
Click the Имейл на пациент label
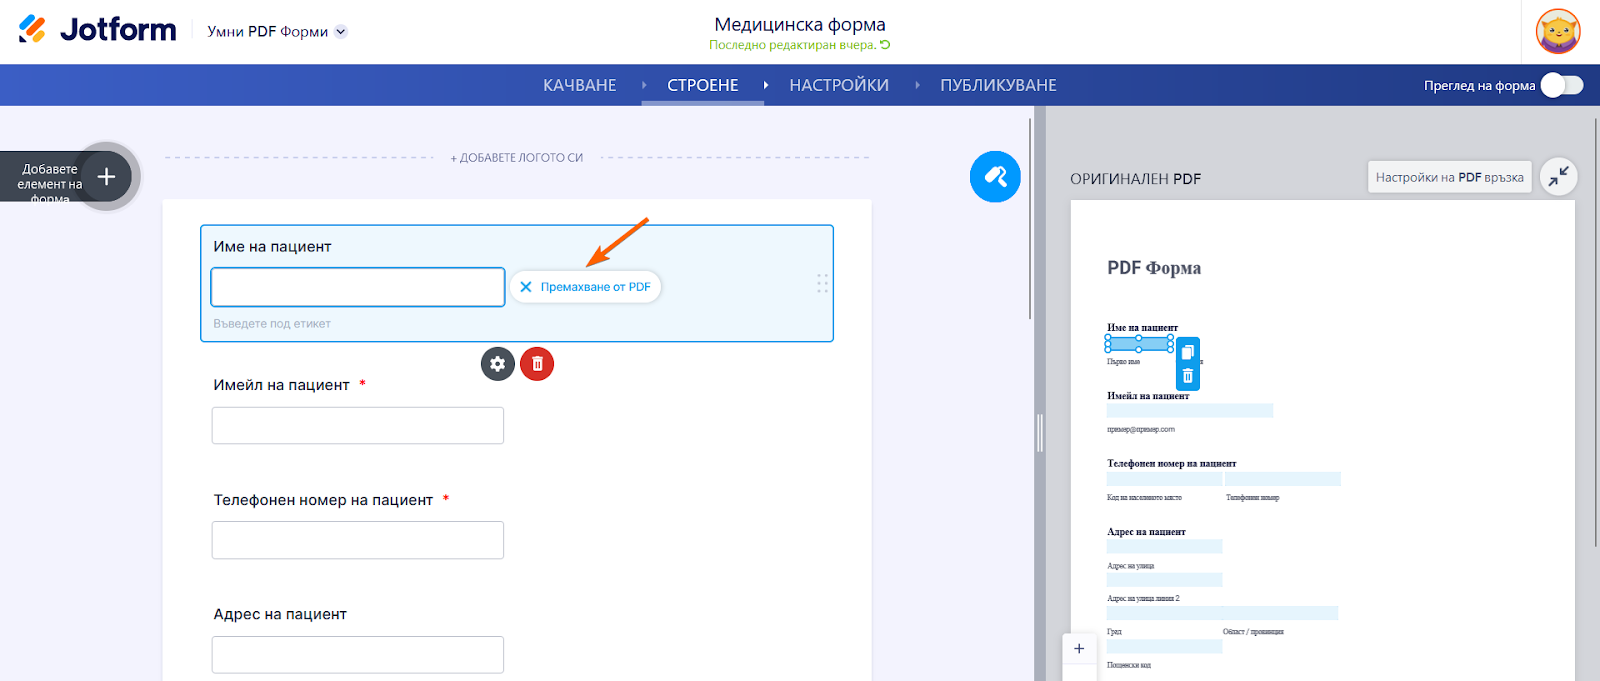[281, 385]
